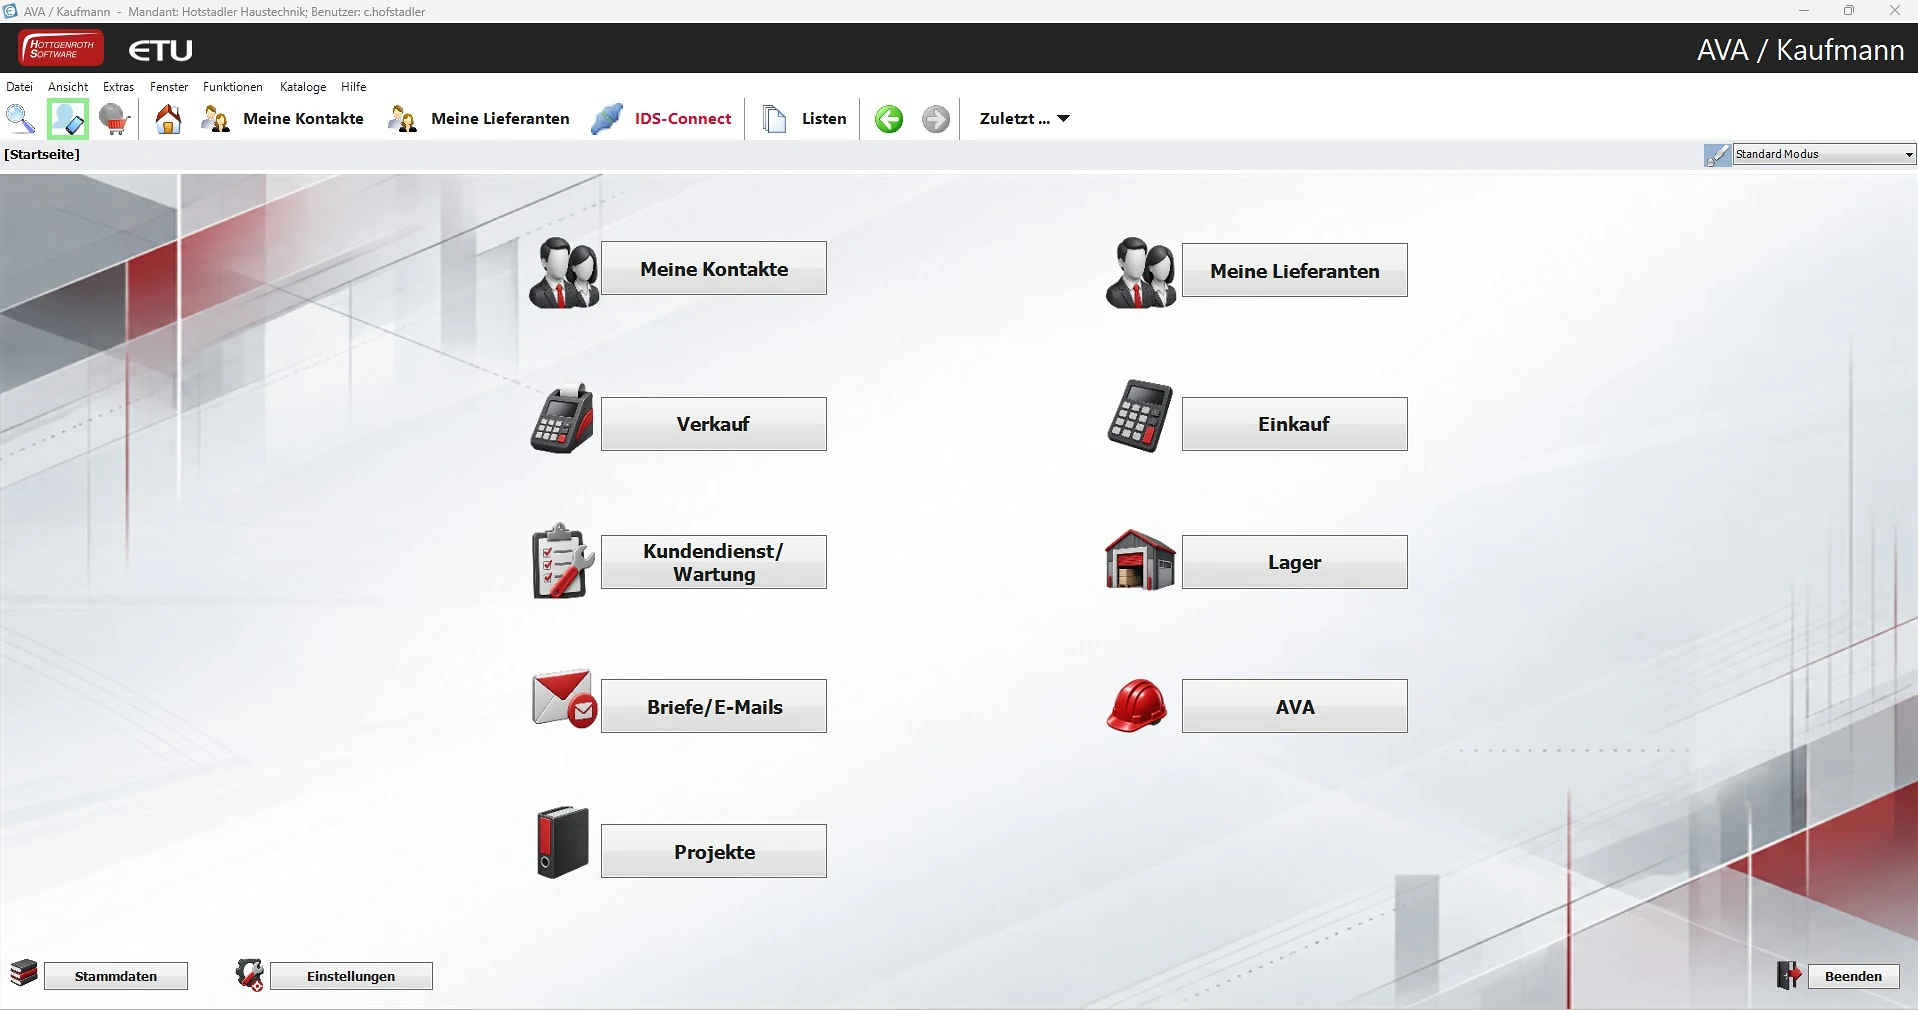Click the calculator Einkauf icon
The width and height of the screenshot is (1918, 1010).
click(x=1140, y=416)
